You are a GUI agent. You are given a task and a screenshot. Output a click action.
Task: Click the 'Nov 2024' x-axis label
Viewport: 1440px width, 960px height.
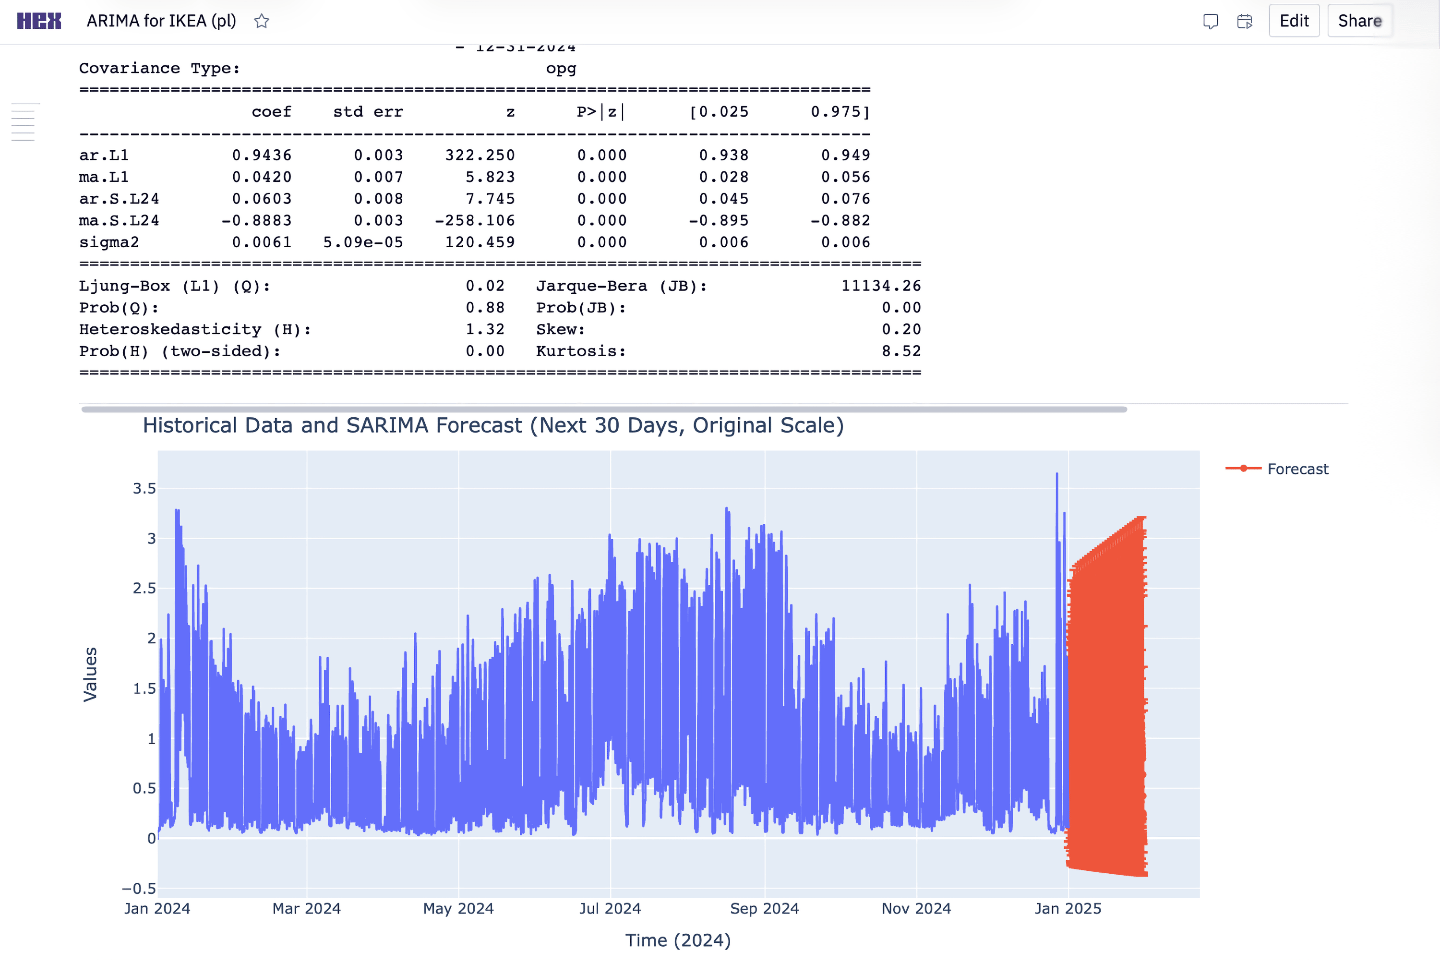[x=916, y=909]
